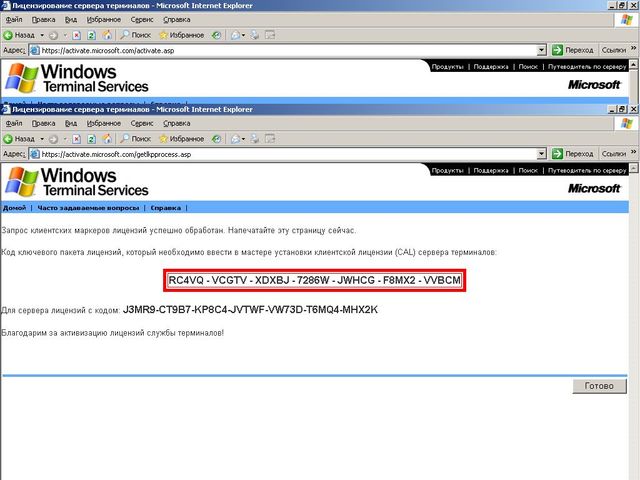Click license server code J3MR9-CT9B7 text

click(x=250, y=310)
